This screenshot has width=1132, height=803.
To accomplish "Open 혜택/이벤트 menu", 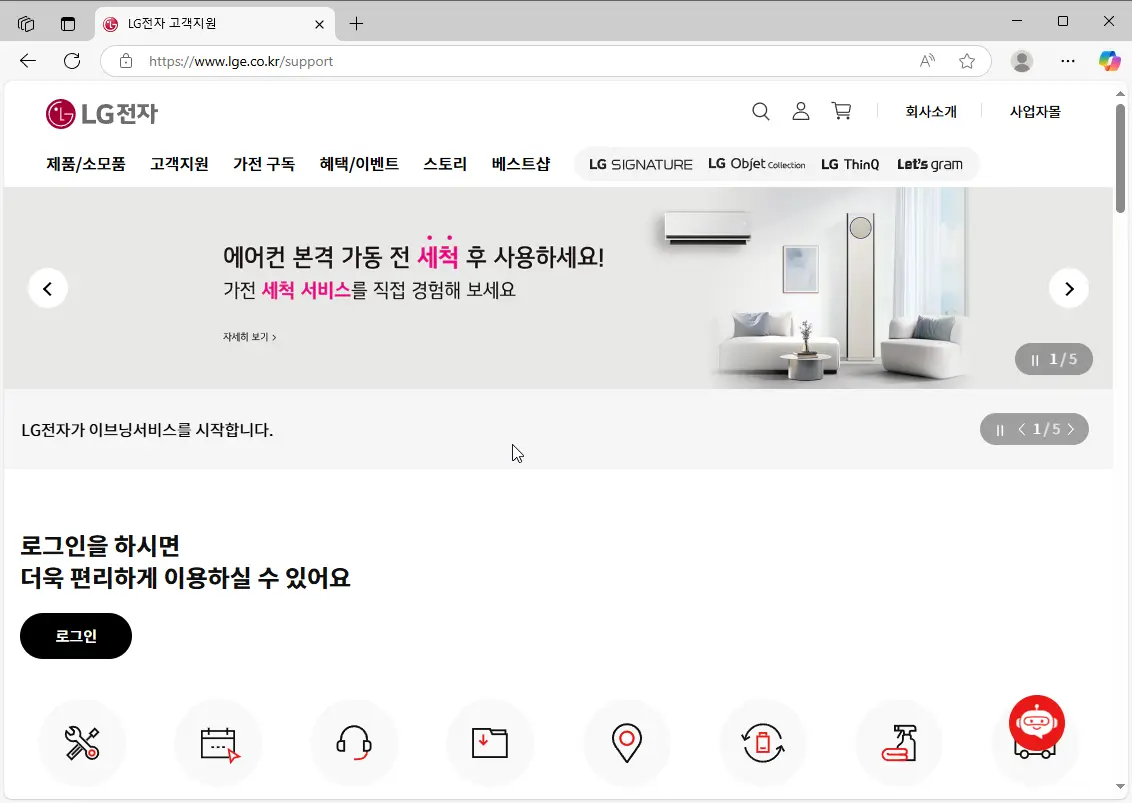I will click(x=360, y=164).
